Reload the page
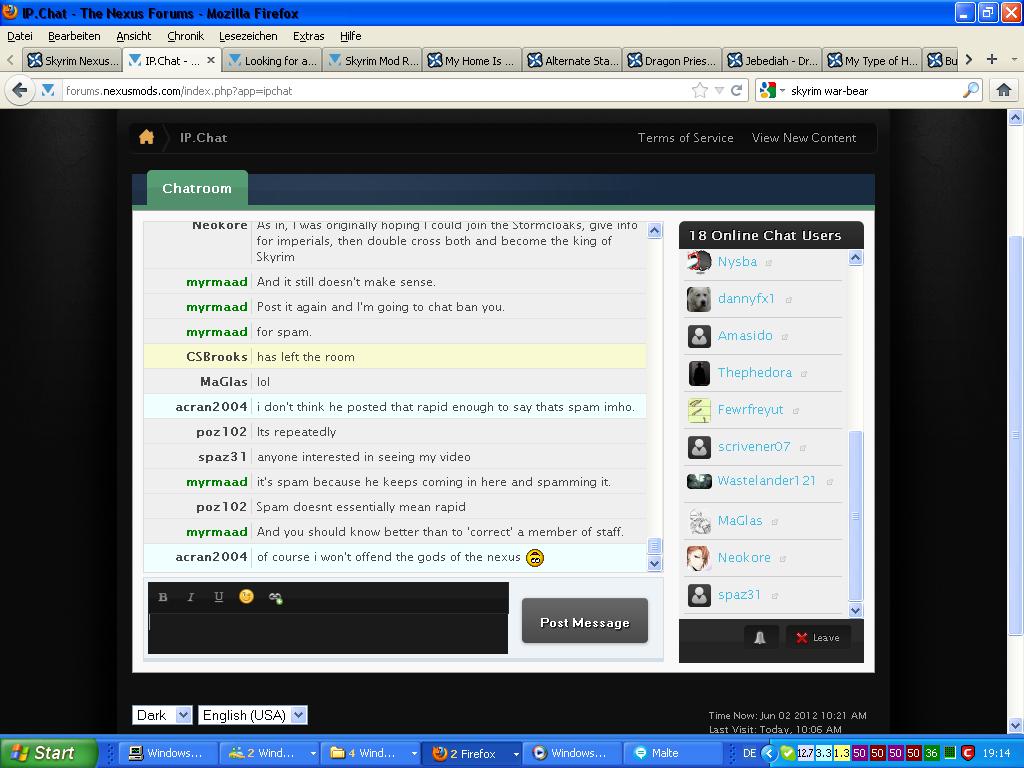This screenshot has height=768, width=1024. point(737,90)
